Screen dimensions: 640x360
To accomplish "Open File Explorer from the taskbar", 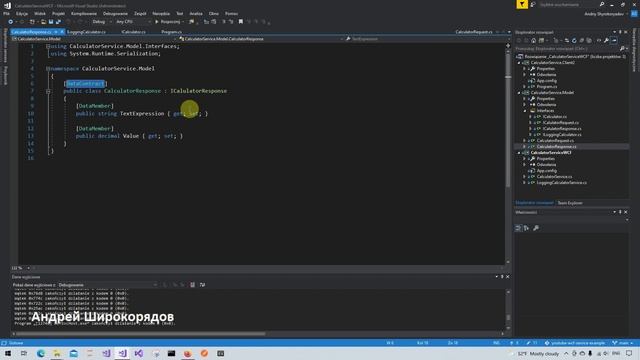I will (57, 353).
